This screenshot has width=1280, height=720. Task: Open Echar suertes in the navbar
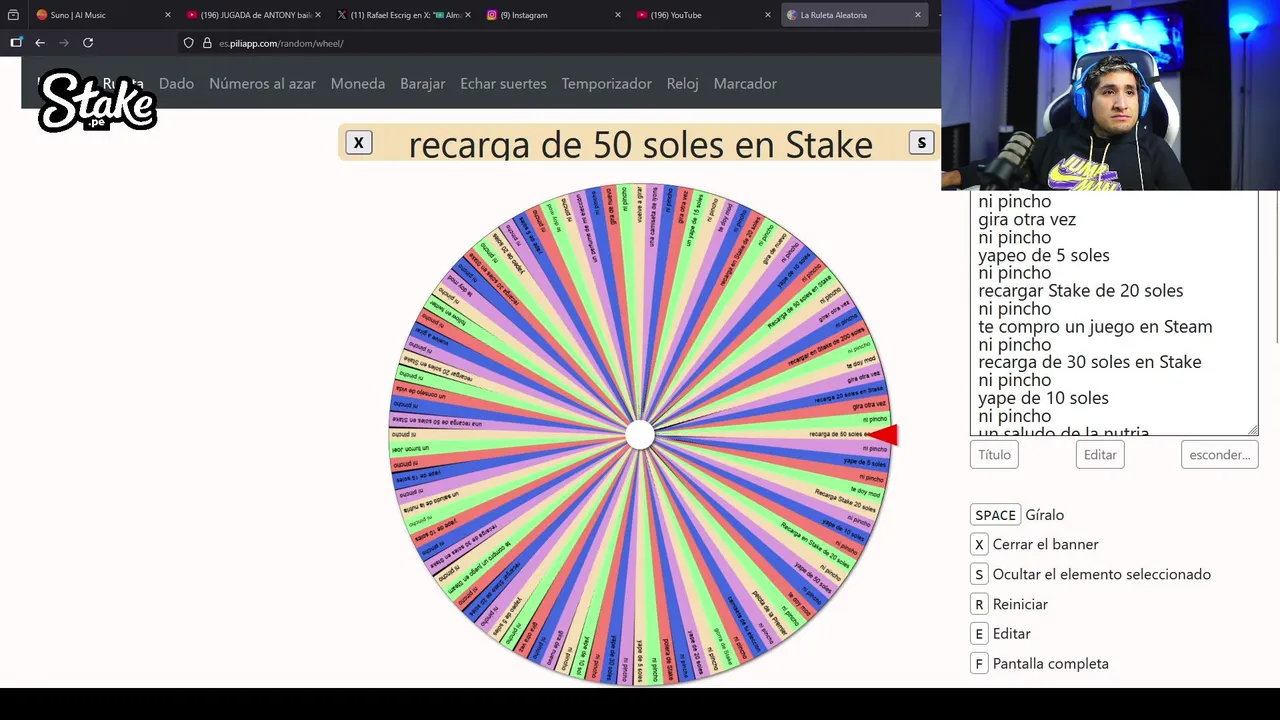(503, 84)
